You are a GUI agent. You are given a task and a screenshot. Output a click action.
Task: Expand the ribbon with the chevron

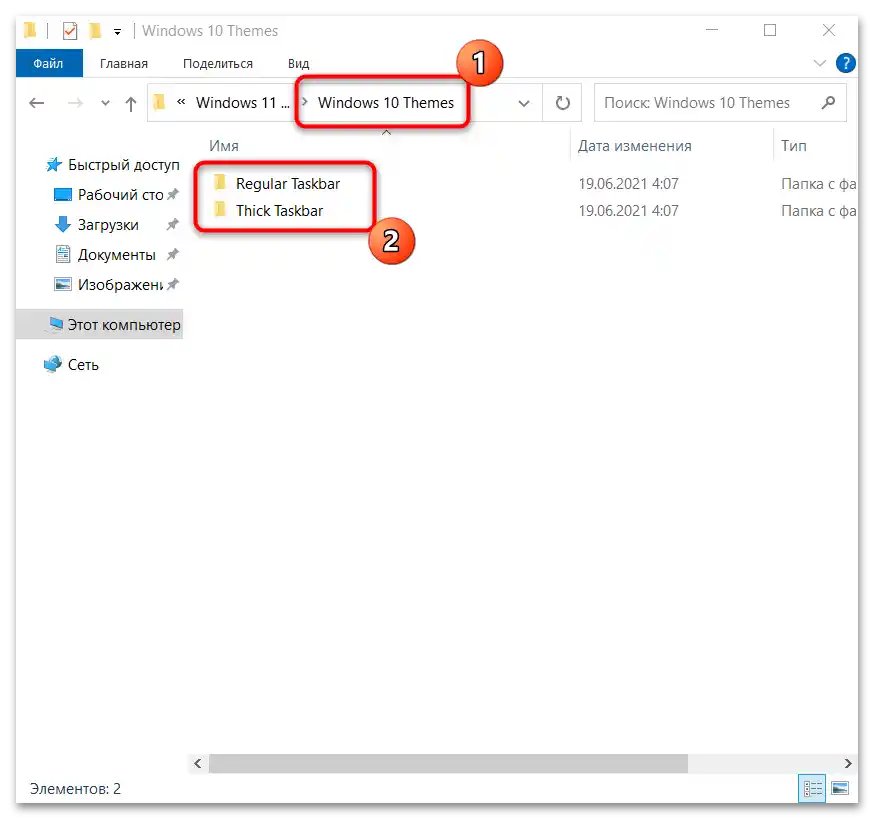tap(819, 63)
